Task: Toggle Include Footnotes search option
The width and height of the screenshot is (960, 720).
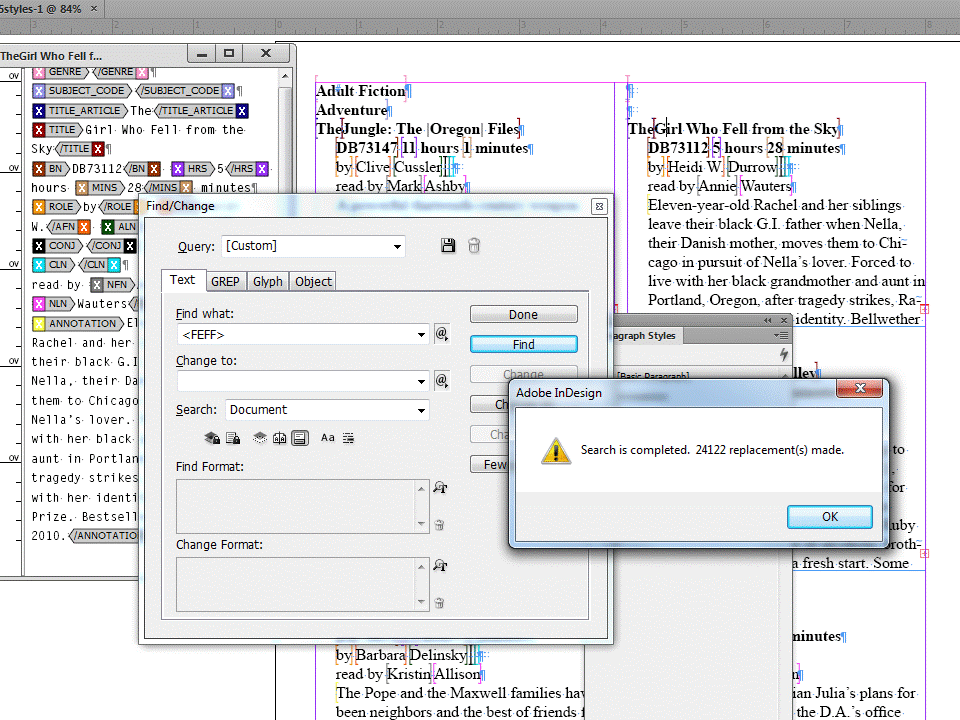Action: pos(299,438)
